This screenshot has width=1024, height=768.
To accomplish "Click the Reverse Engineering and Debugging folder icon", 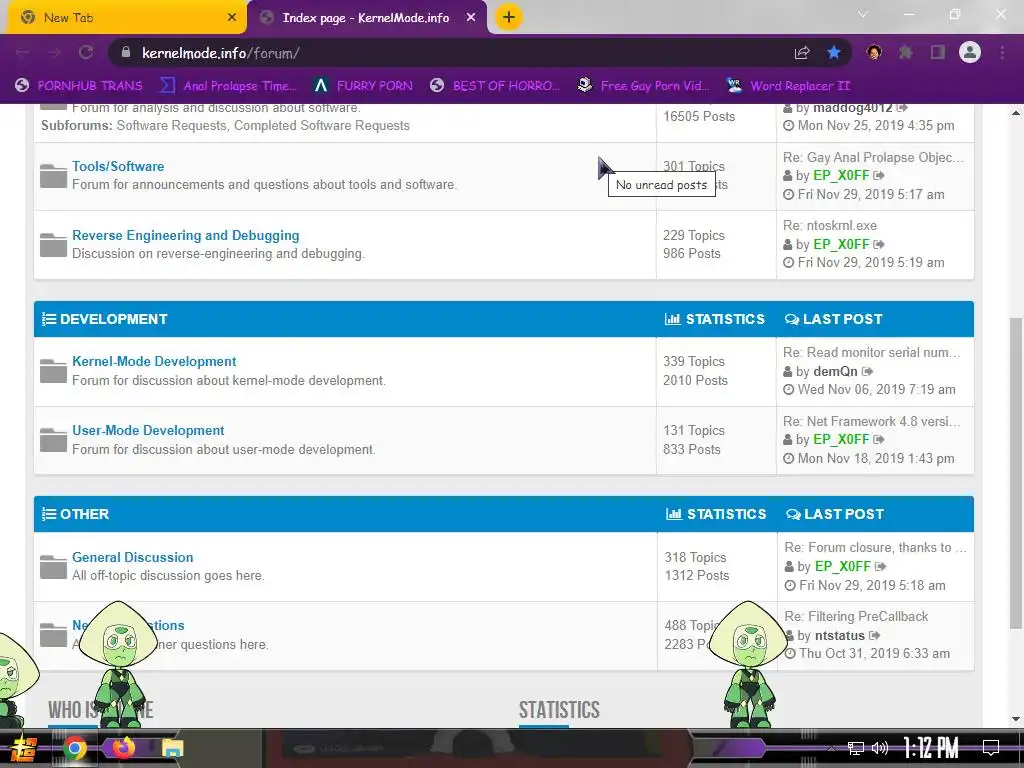I will click(x=53, y=244).
